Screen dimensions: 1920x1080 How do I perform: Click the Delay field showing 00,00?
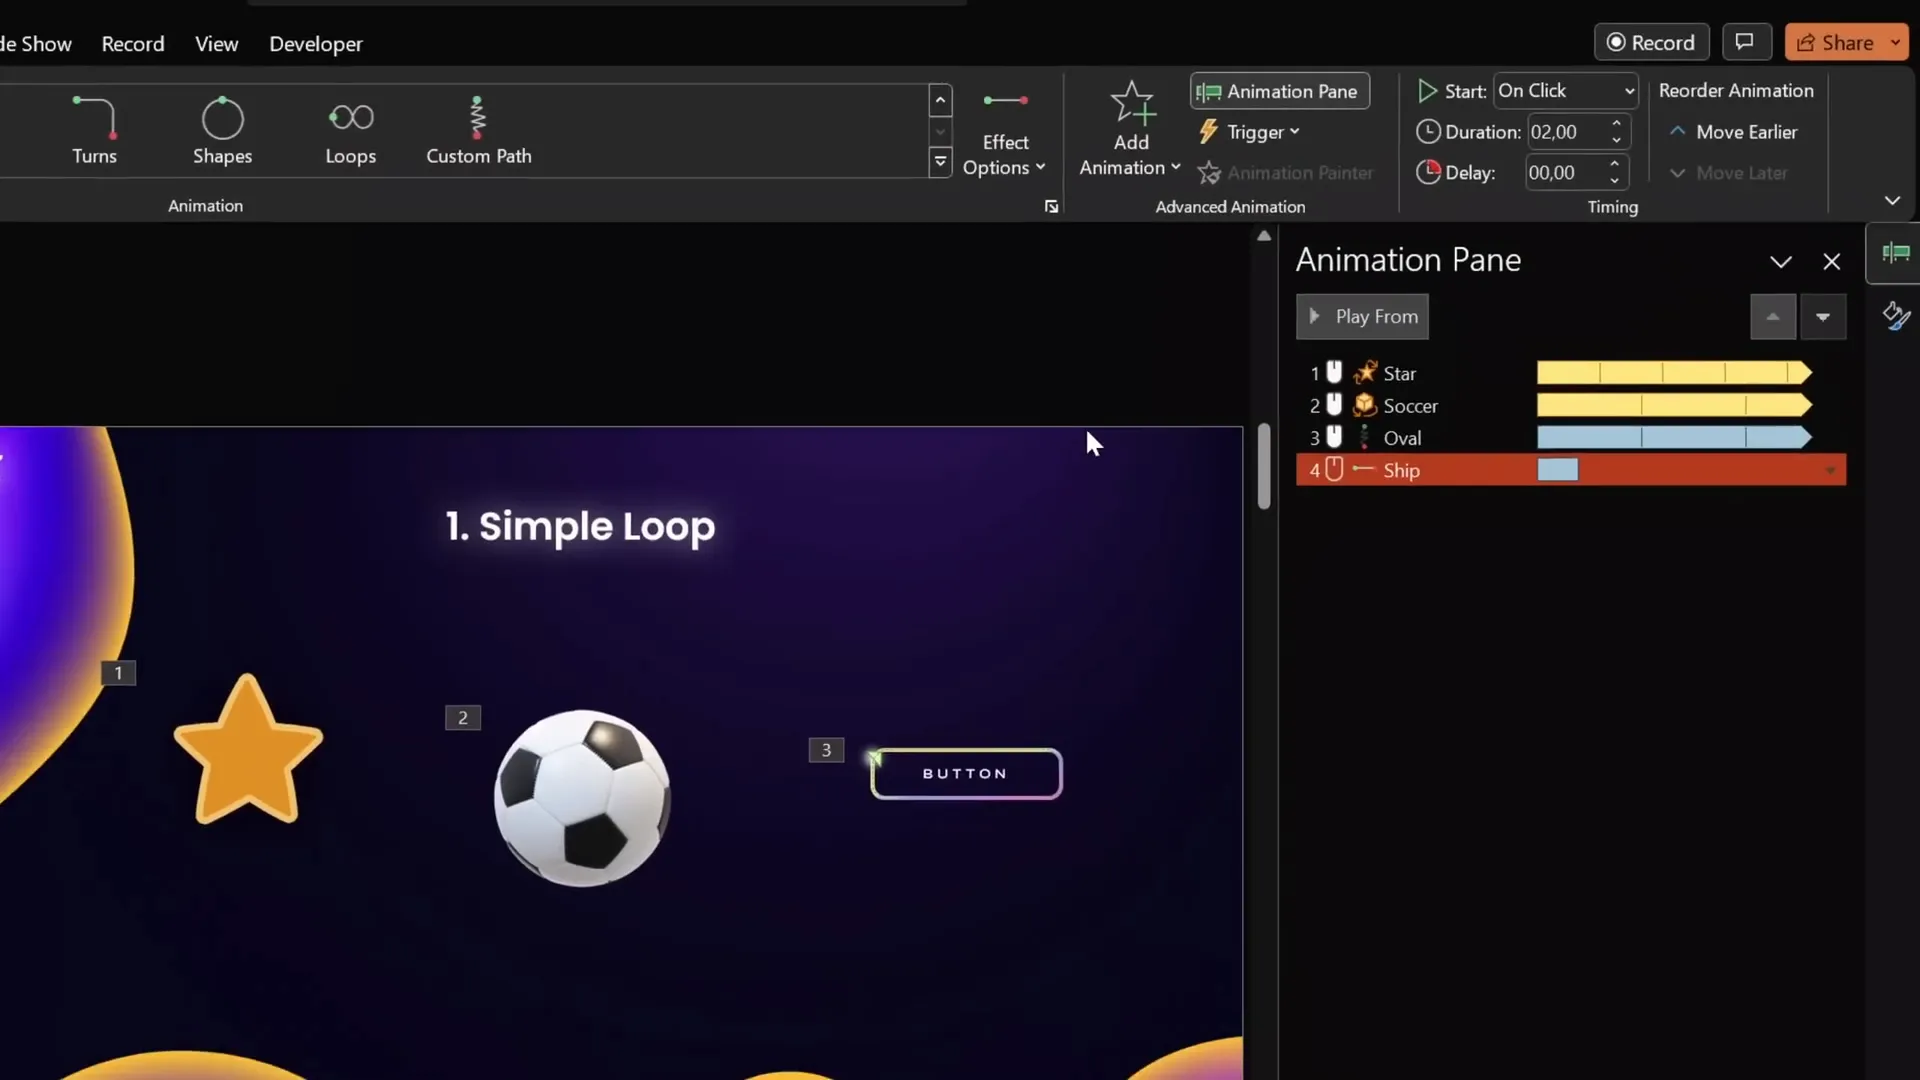(1565, 173)
